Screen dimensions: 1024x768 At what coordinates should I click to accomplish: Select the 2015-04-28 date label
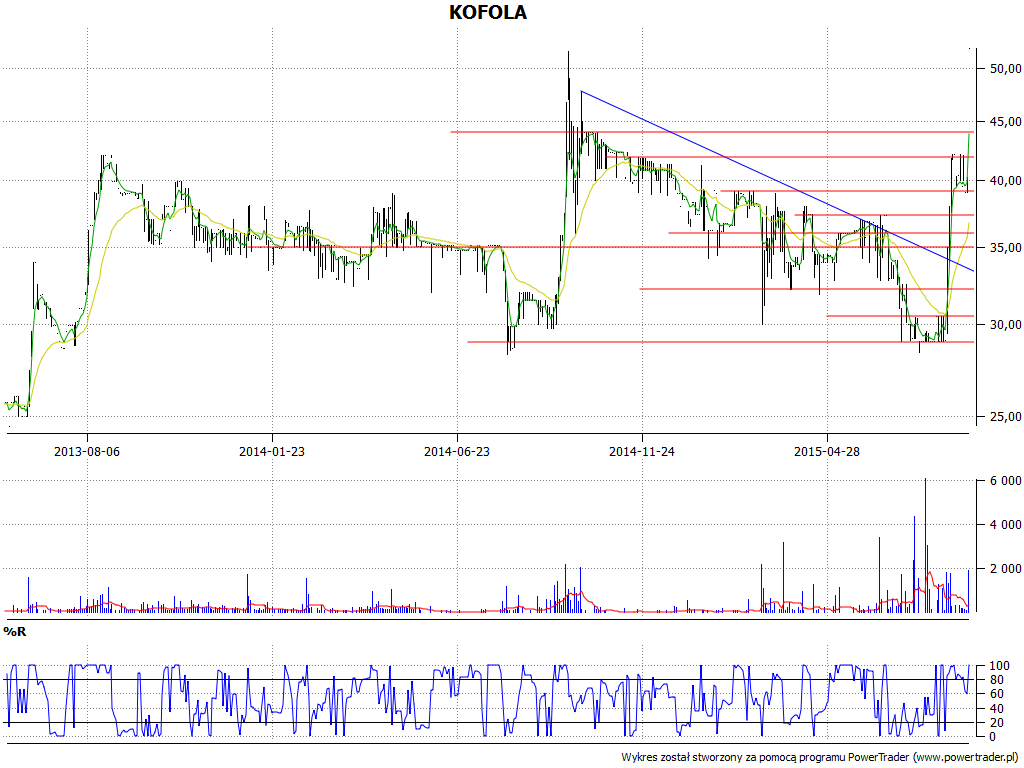coord(827,451)
